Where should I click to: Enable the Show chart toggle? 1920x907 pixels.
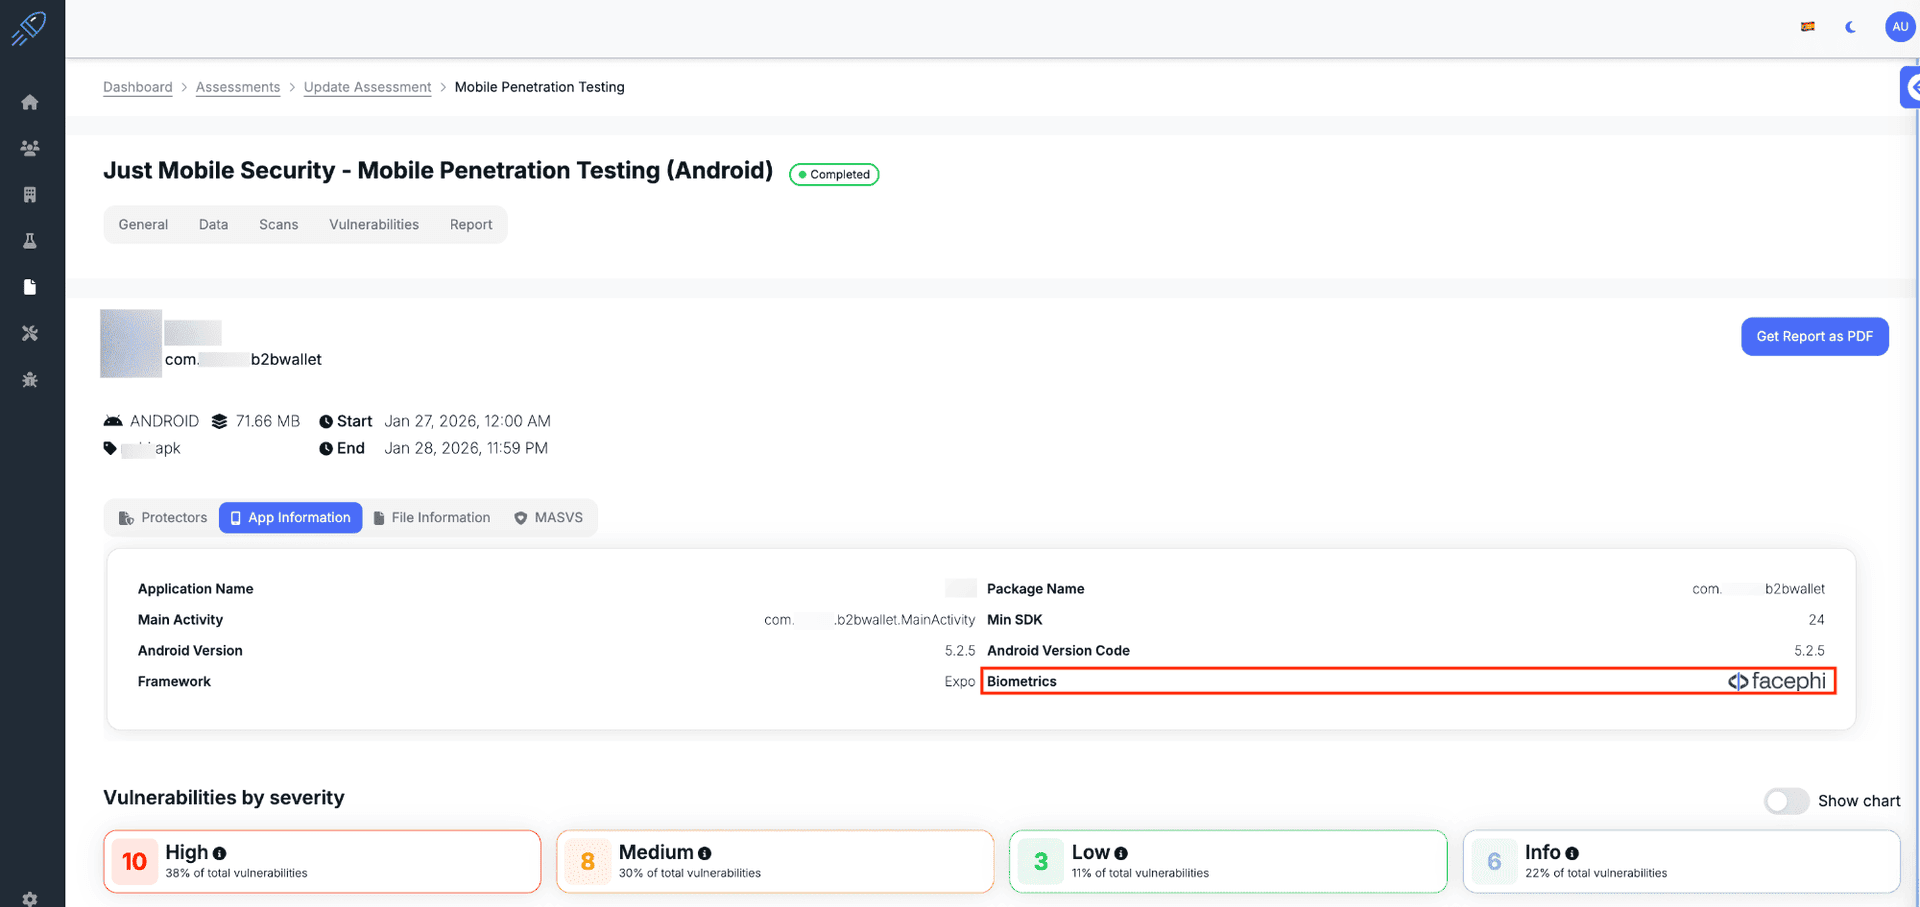1786,801
